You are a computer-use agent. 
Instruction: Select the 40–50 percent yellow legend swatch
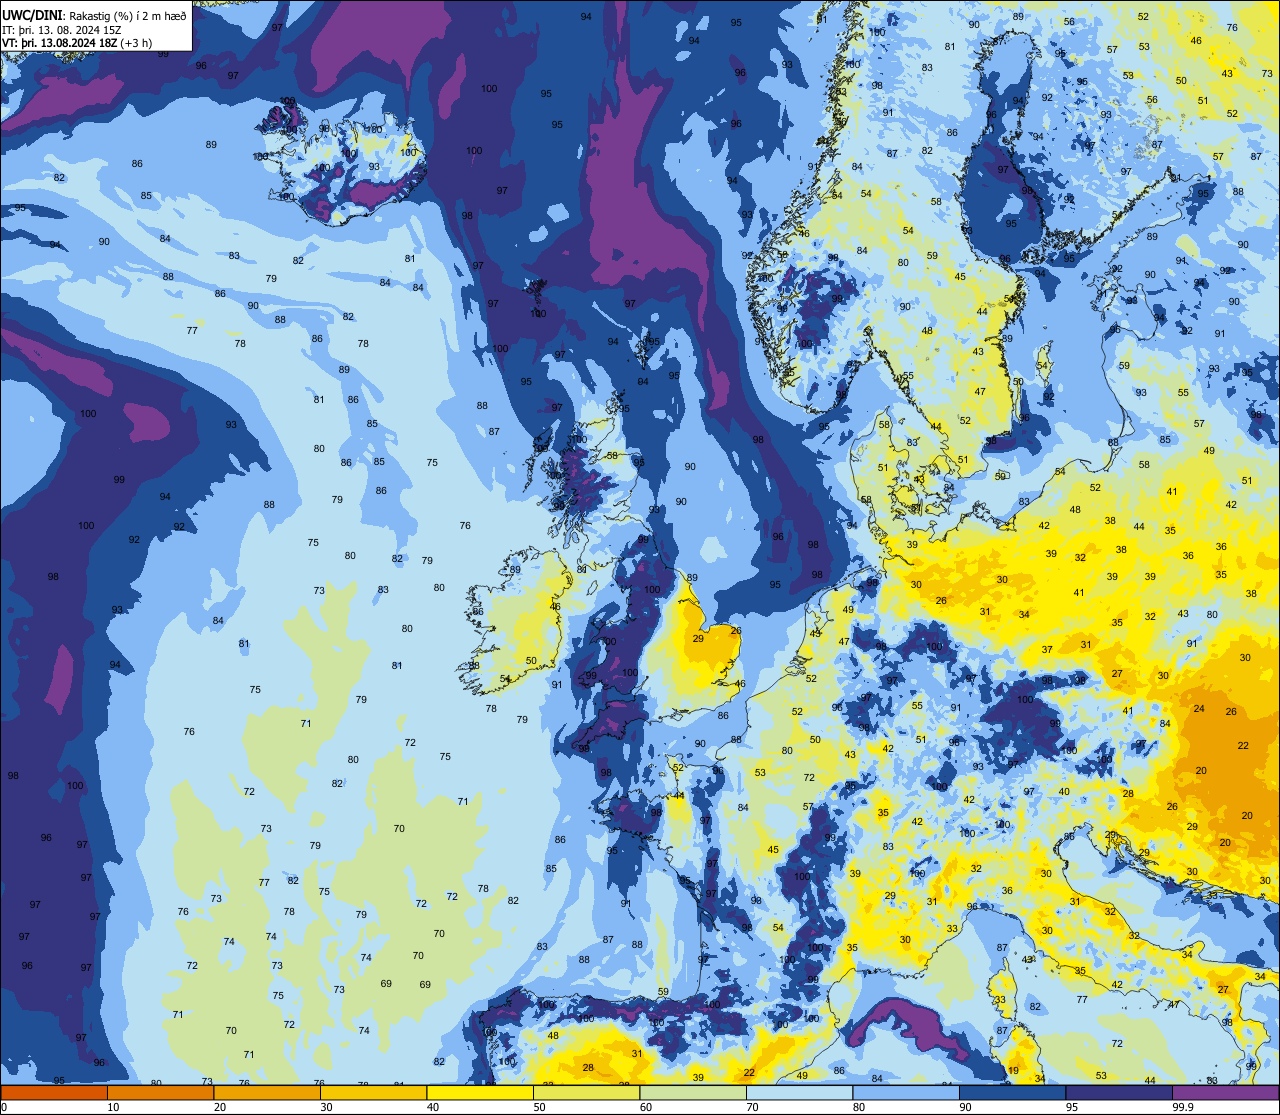coord(480,1092)
